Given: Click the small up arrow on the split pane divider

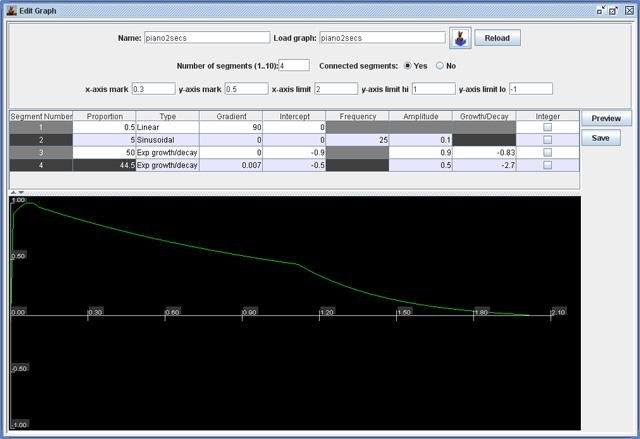Looking at the screenshot, I should pyautogui.click(x=13, y=192).
